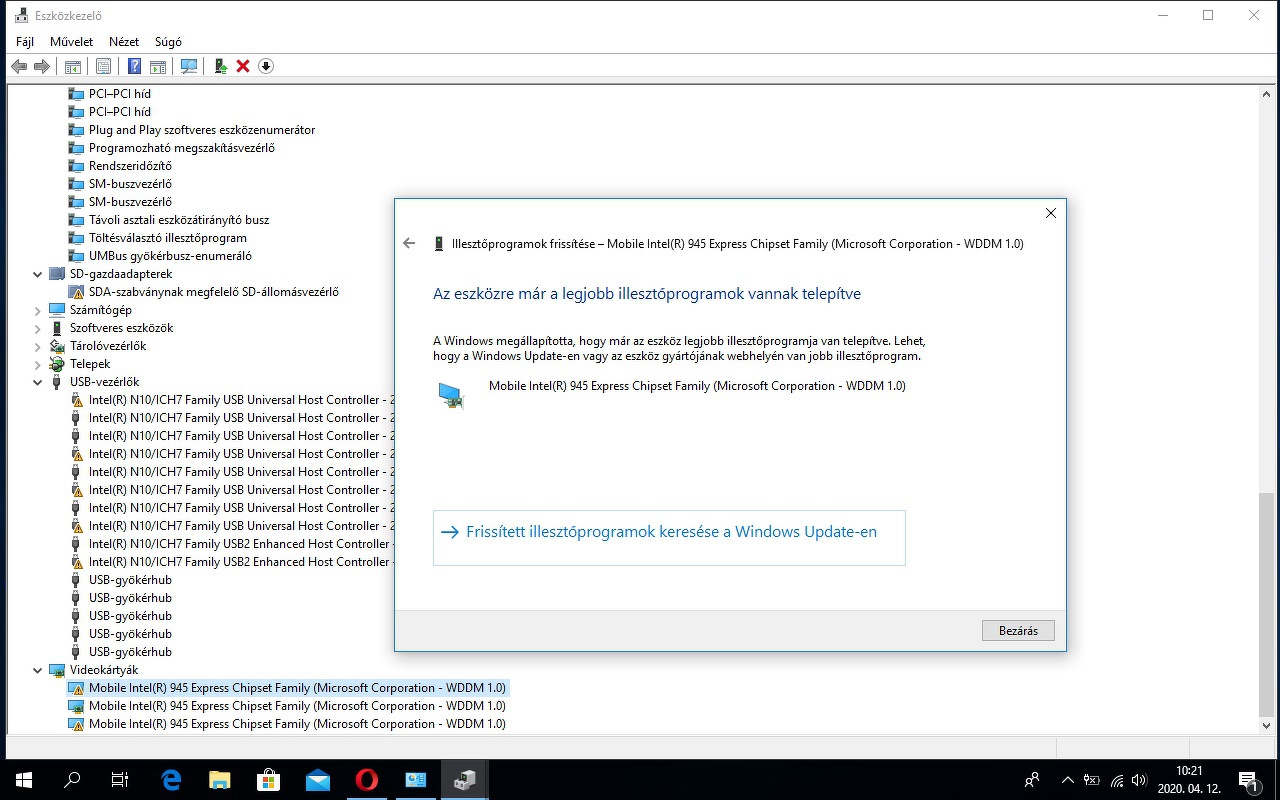This screenshot has height=800, width=1280.
Task: Launch Opera browser from the taskbar
Action: (x=367, y=780)
